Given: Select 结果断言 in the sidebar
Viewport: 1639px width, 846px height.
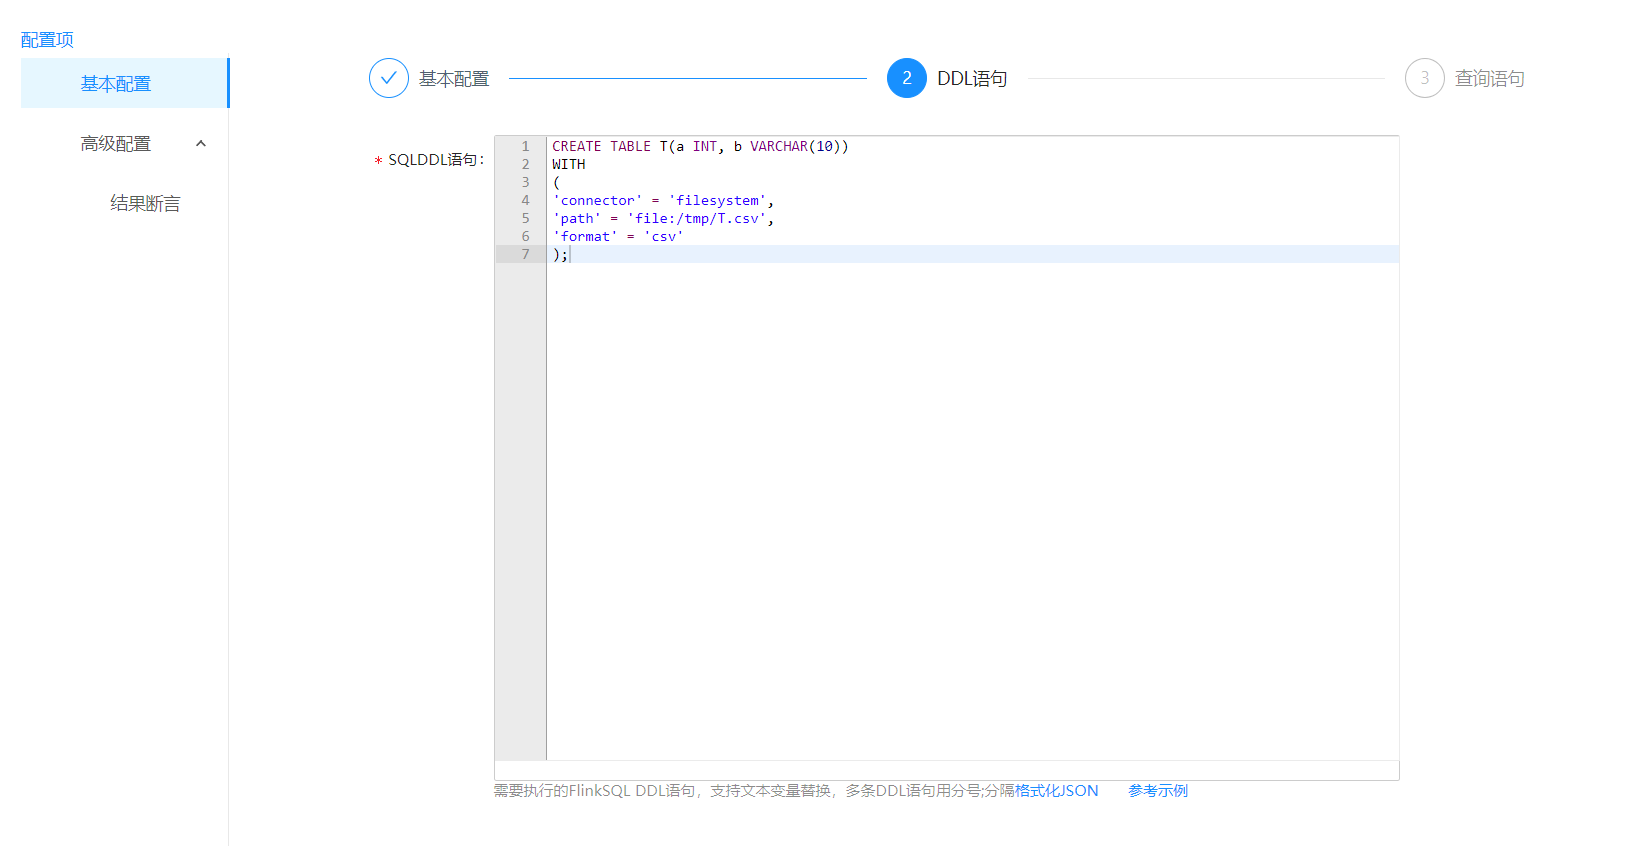Looking at the screenshot, I should tap(145, 204).
